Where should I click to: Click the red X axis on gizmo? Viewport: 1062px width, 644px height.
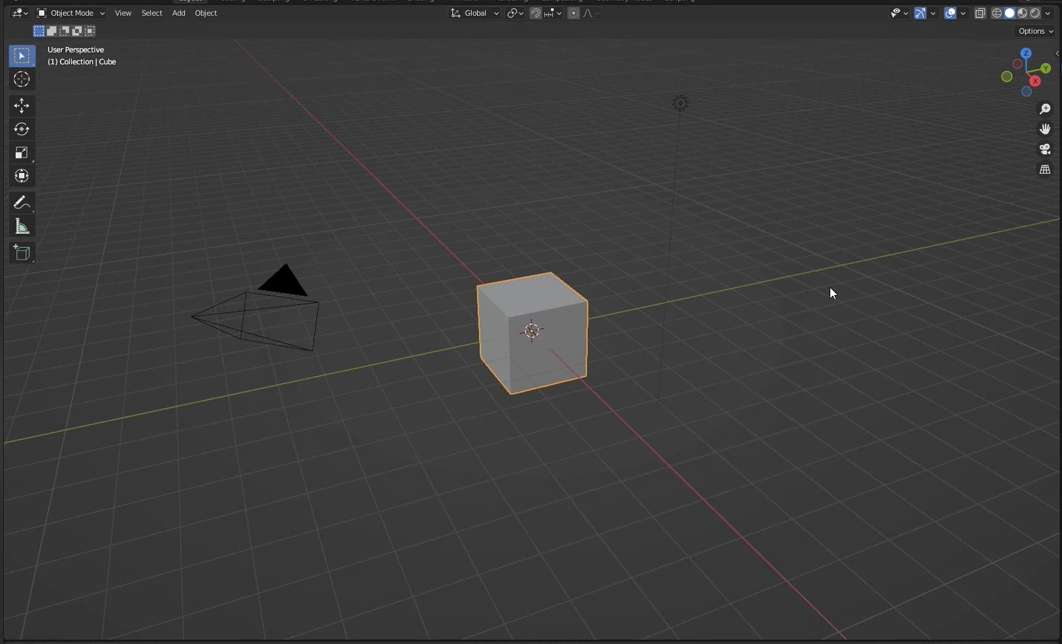pos(1035,81)
